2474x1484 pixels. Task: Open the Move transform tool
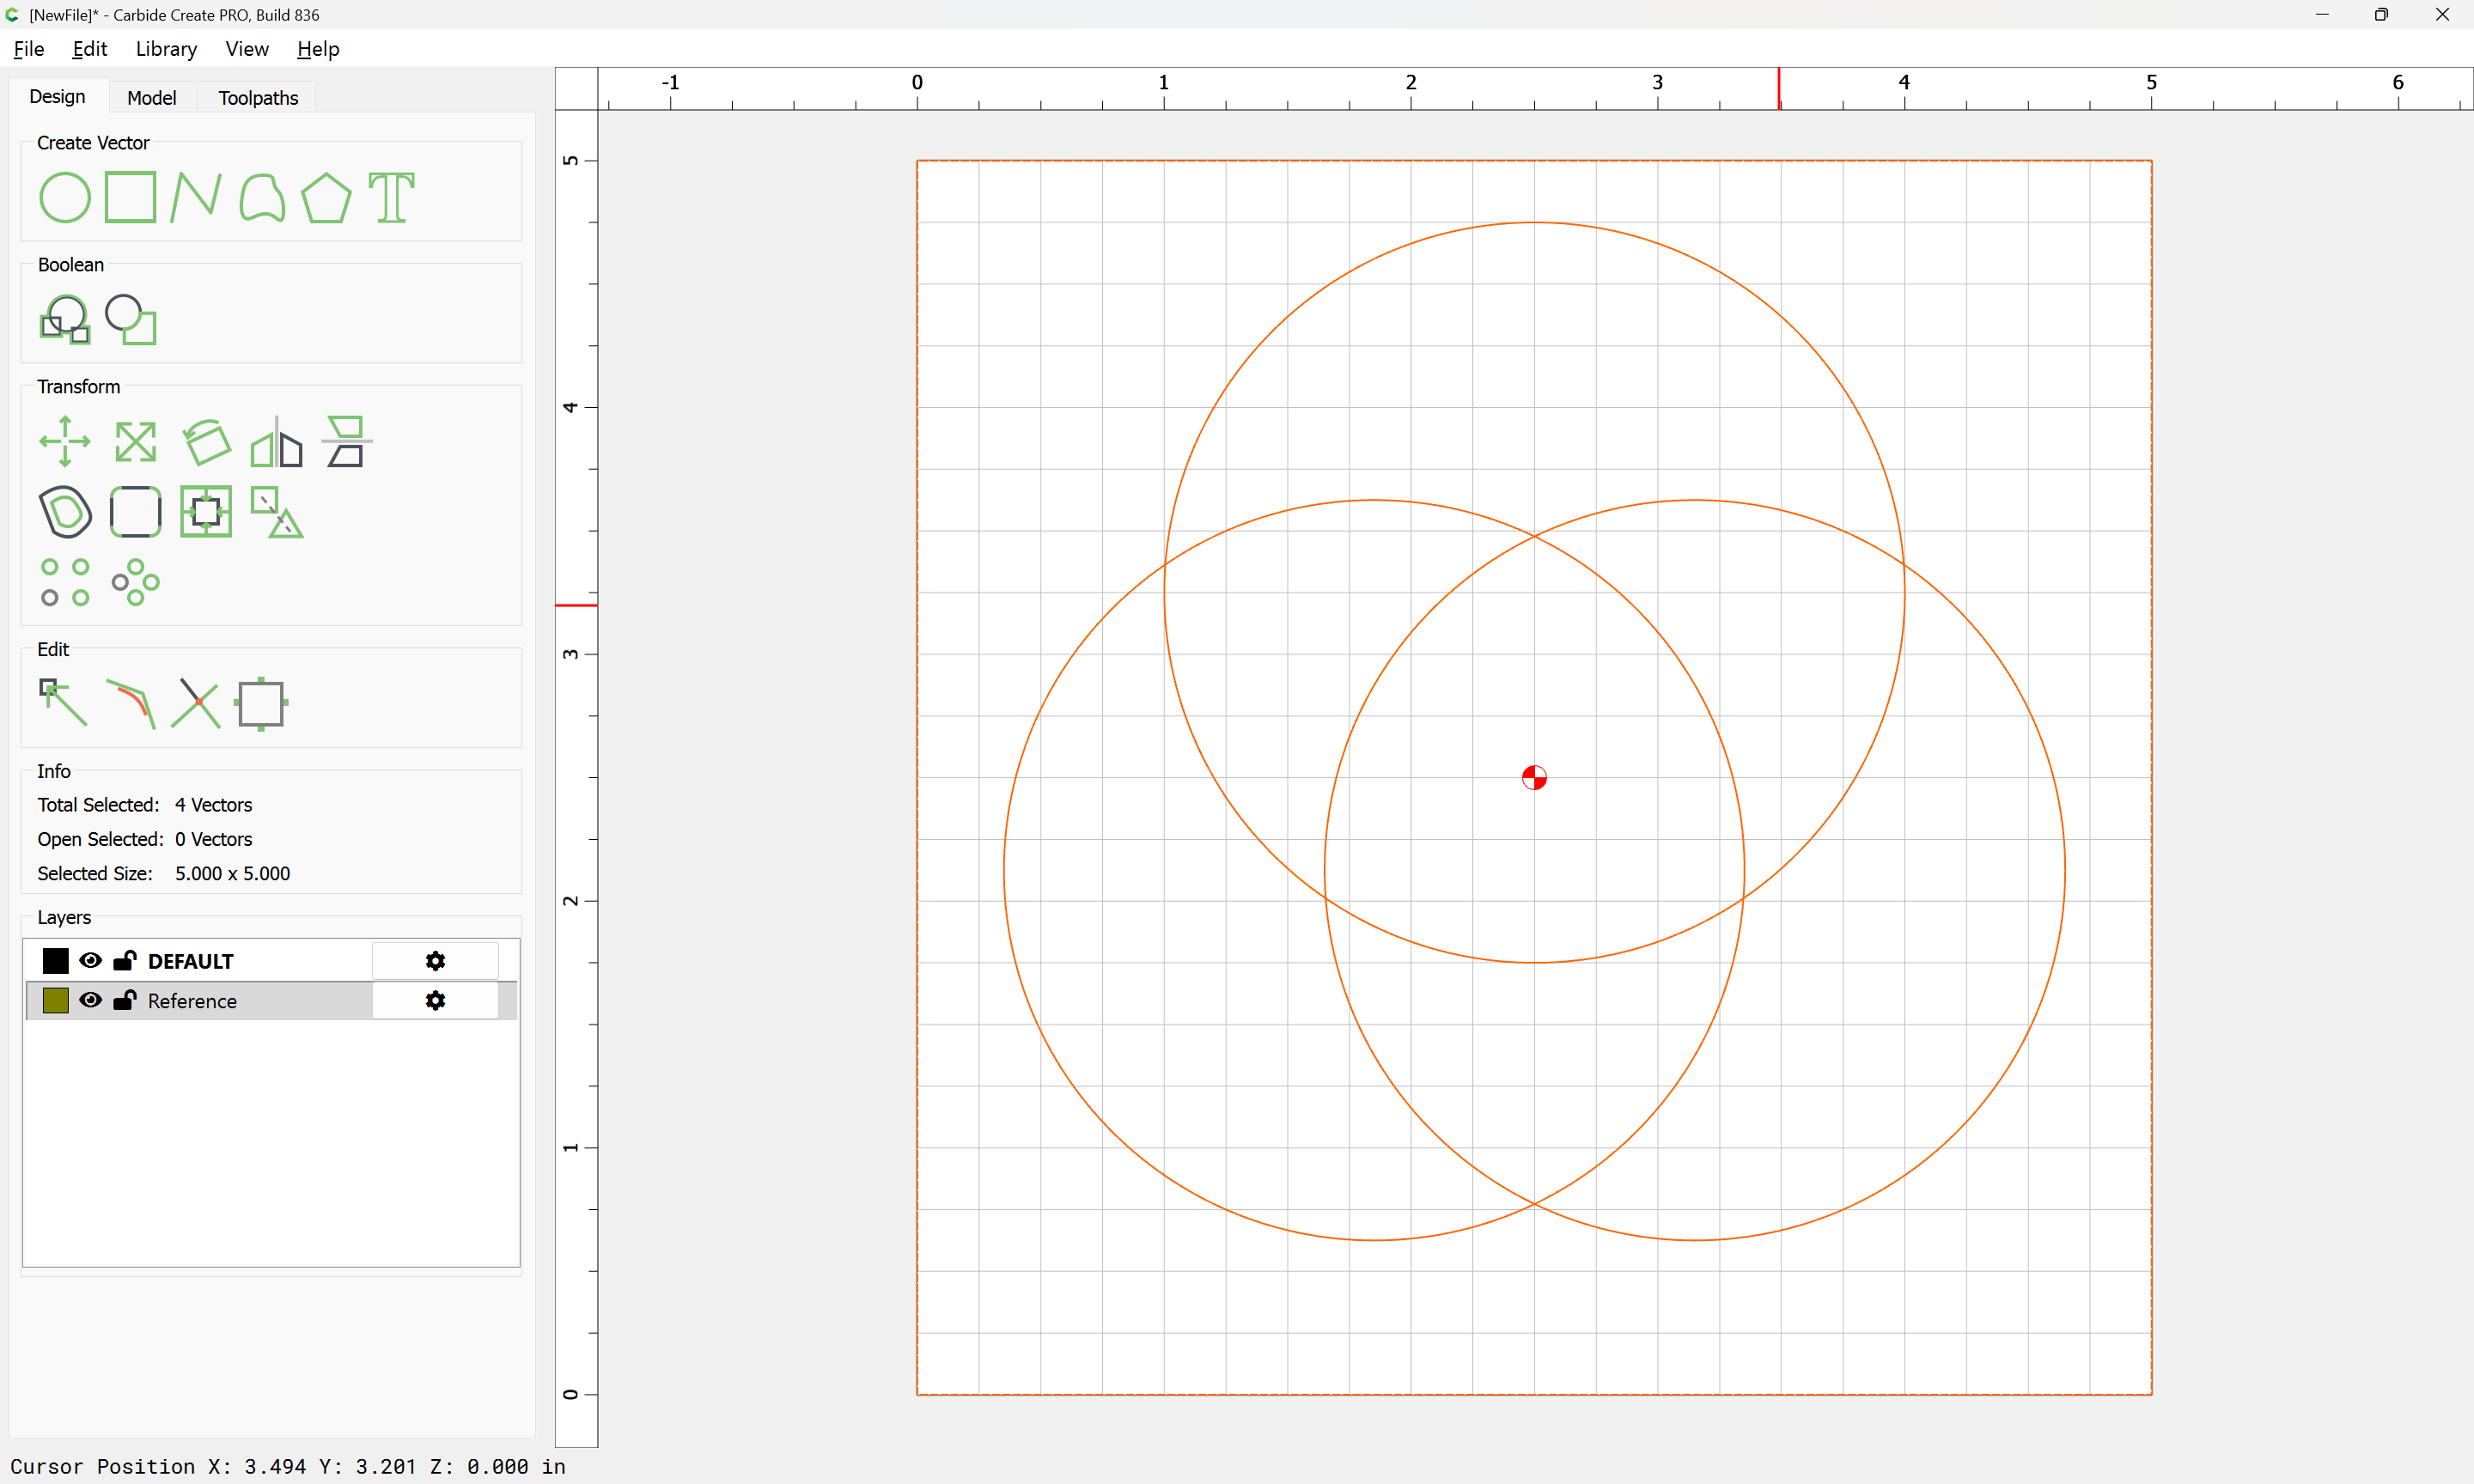65,441
